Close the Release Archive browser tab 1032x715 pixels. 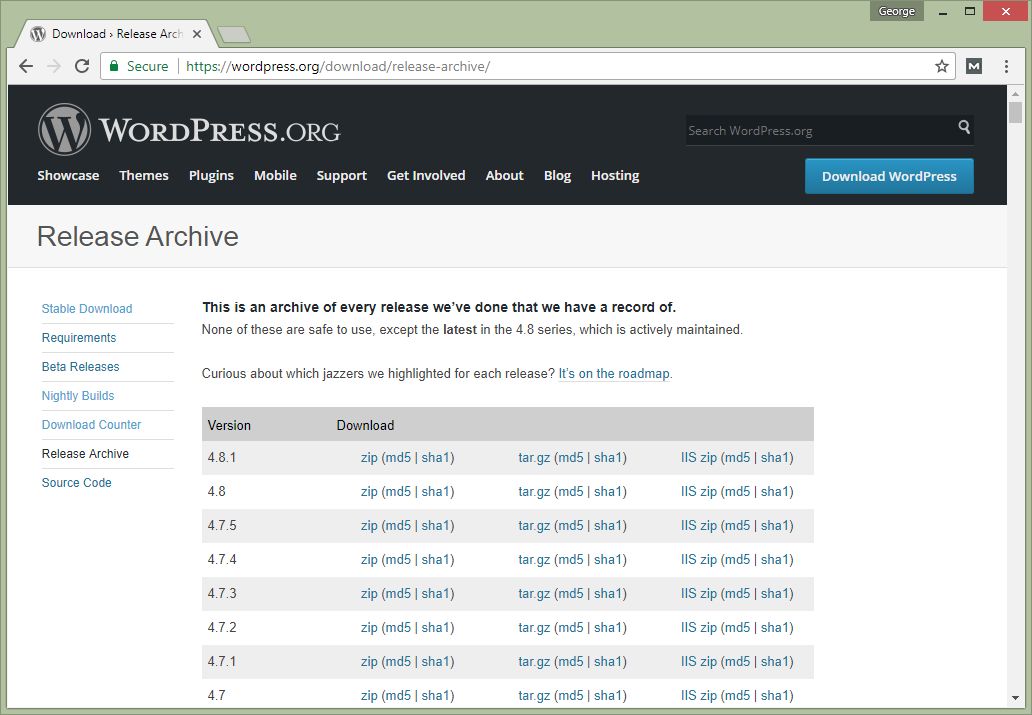click(x=197, y=34)
